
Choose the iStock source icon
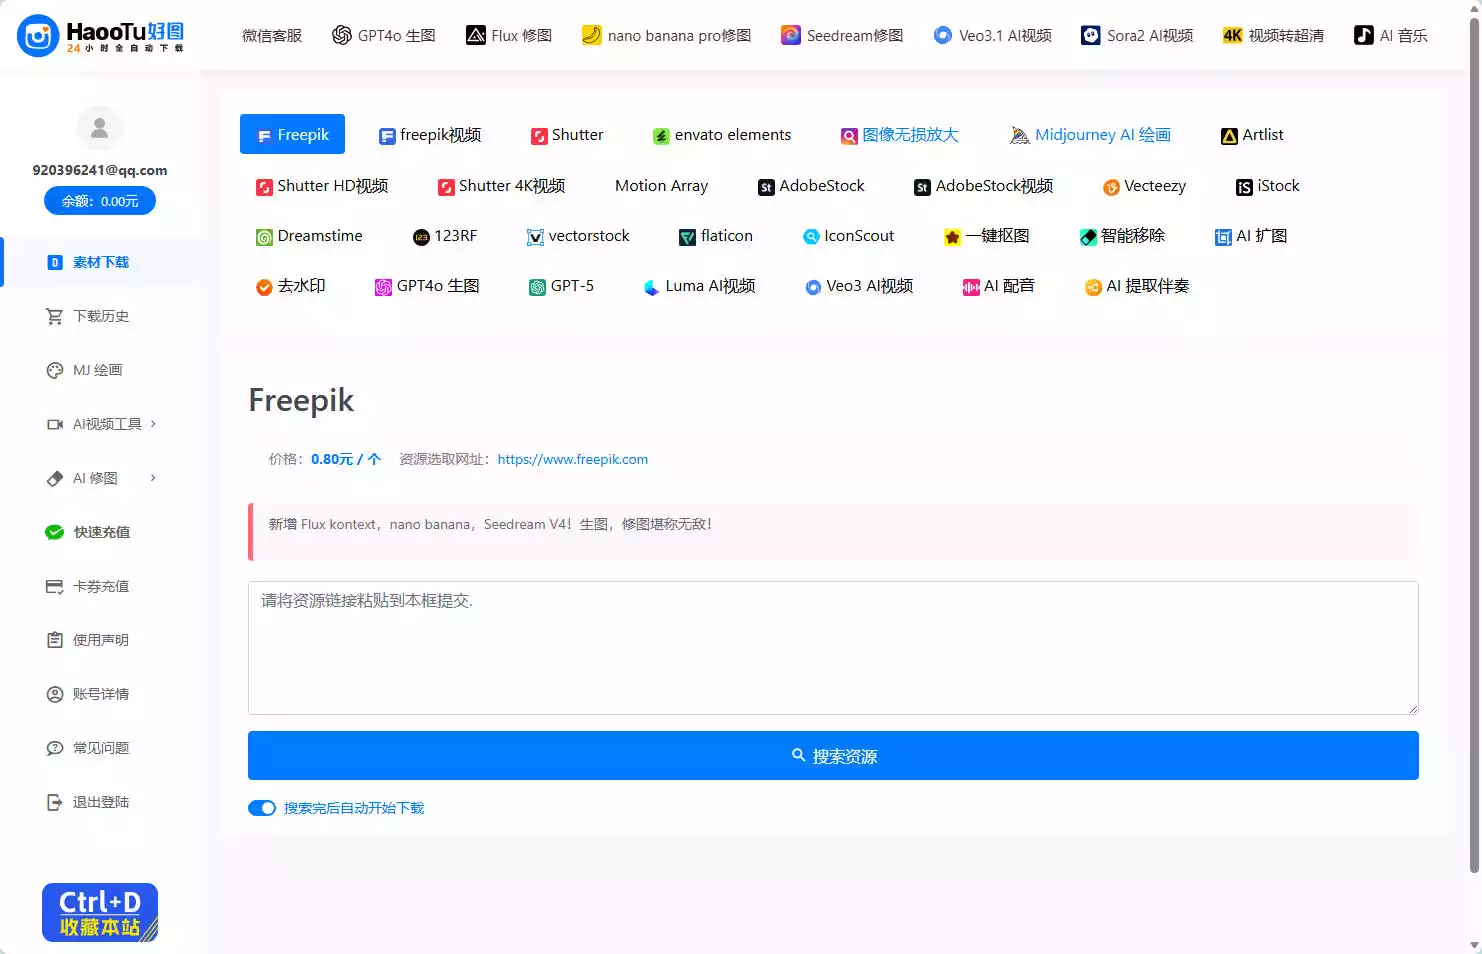coord(1244,187)
